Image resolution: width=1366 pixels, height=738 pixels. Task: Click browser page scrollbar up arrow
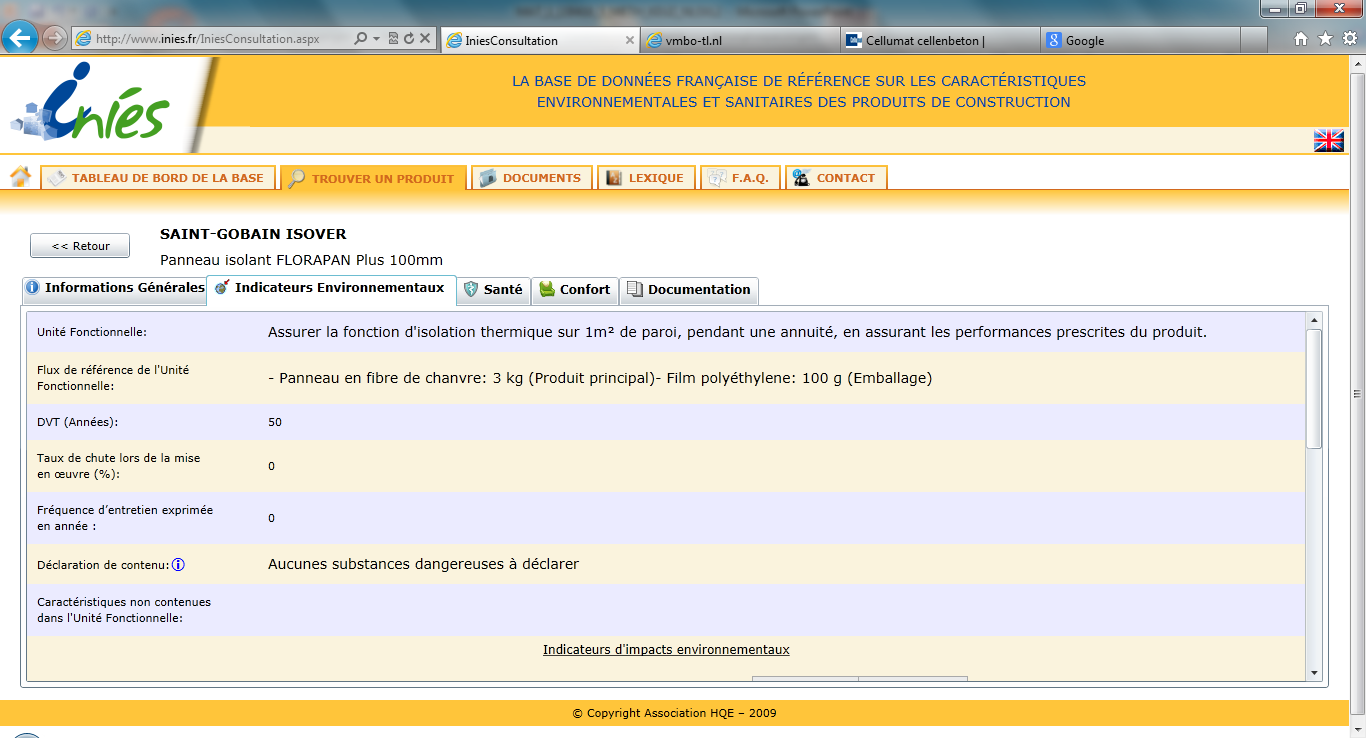pos(1357,64)
